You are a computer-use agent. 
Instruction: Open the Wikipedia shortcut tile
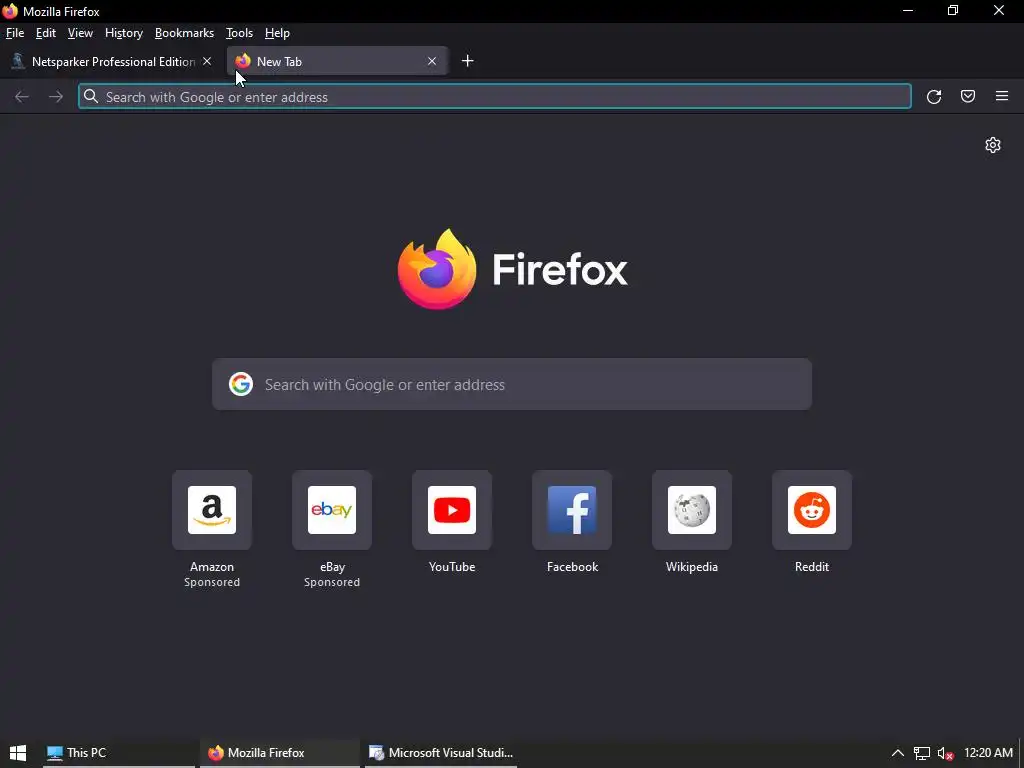click(692, 510)
